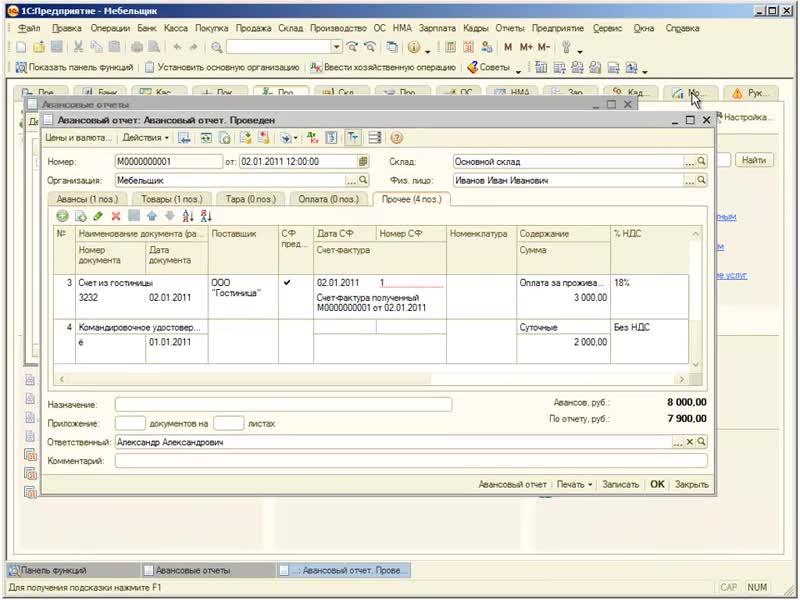Image resolution: width=800 pixels, height=600 pixels.
Task: Click the magnifier icon next to Склад
Action: 701,161
